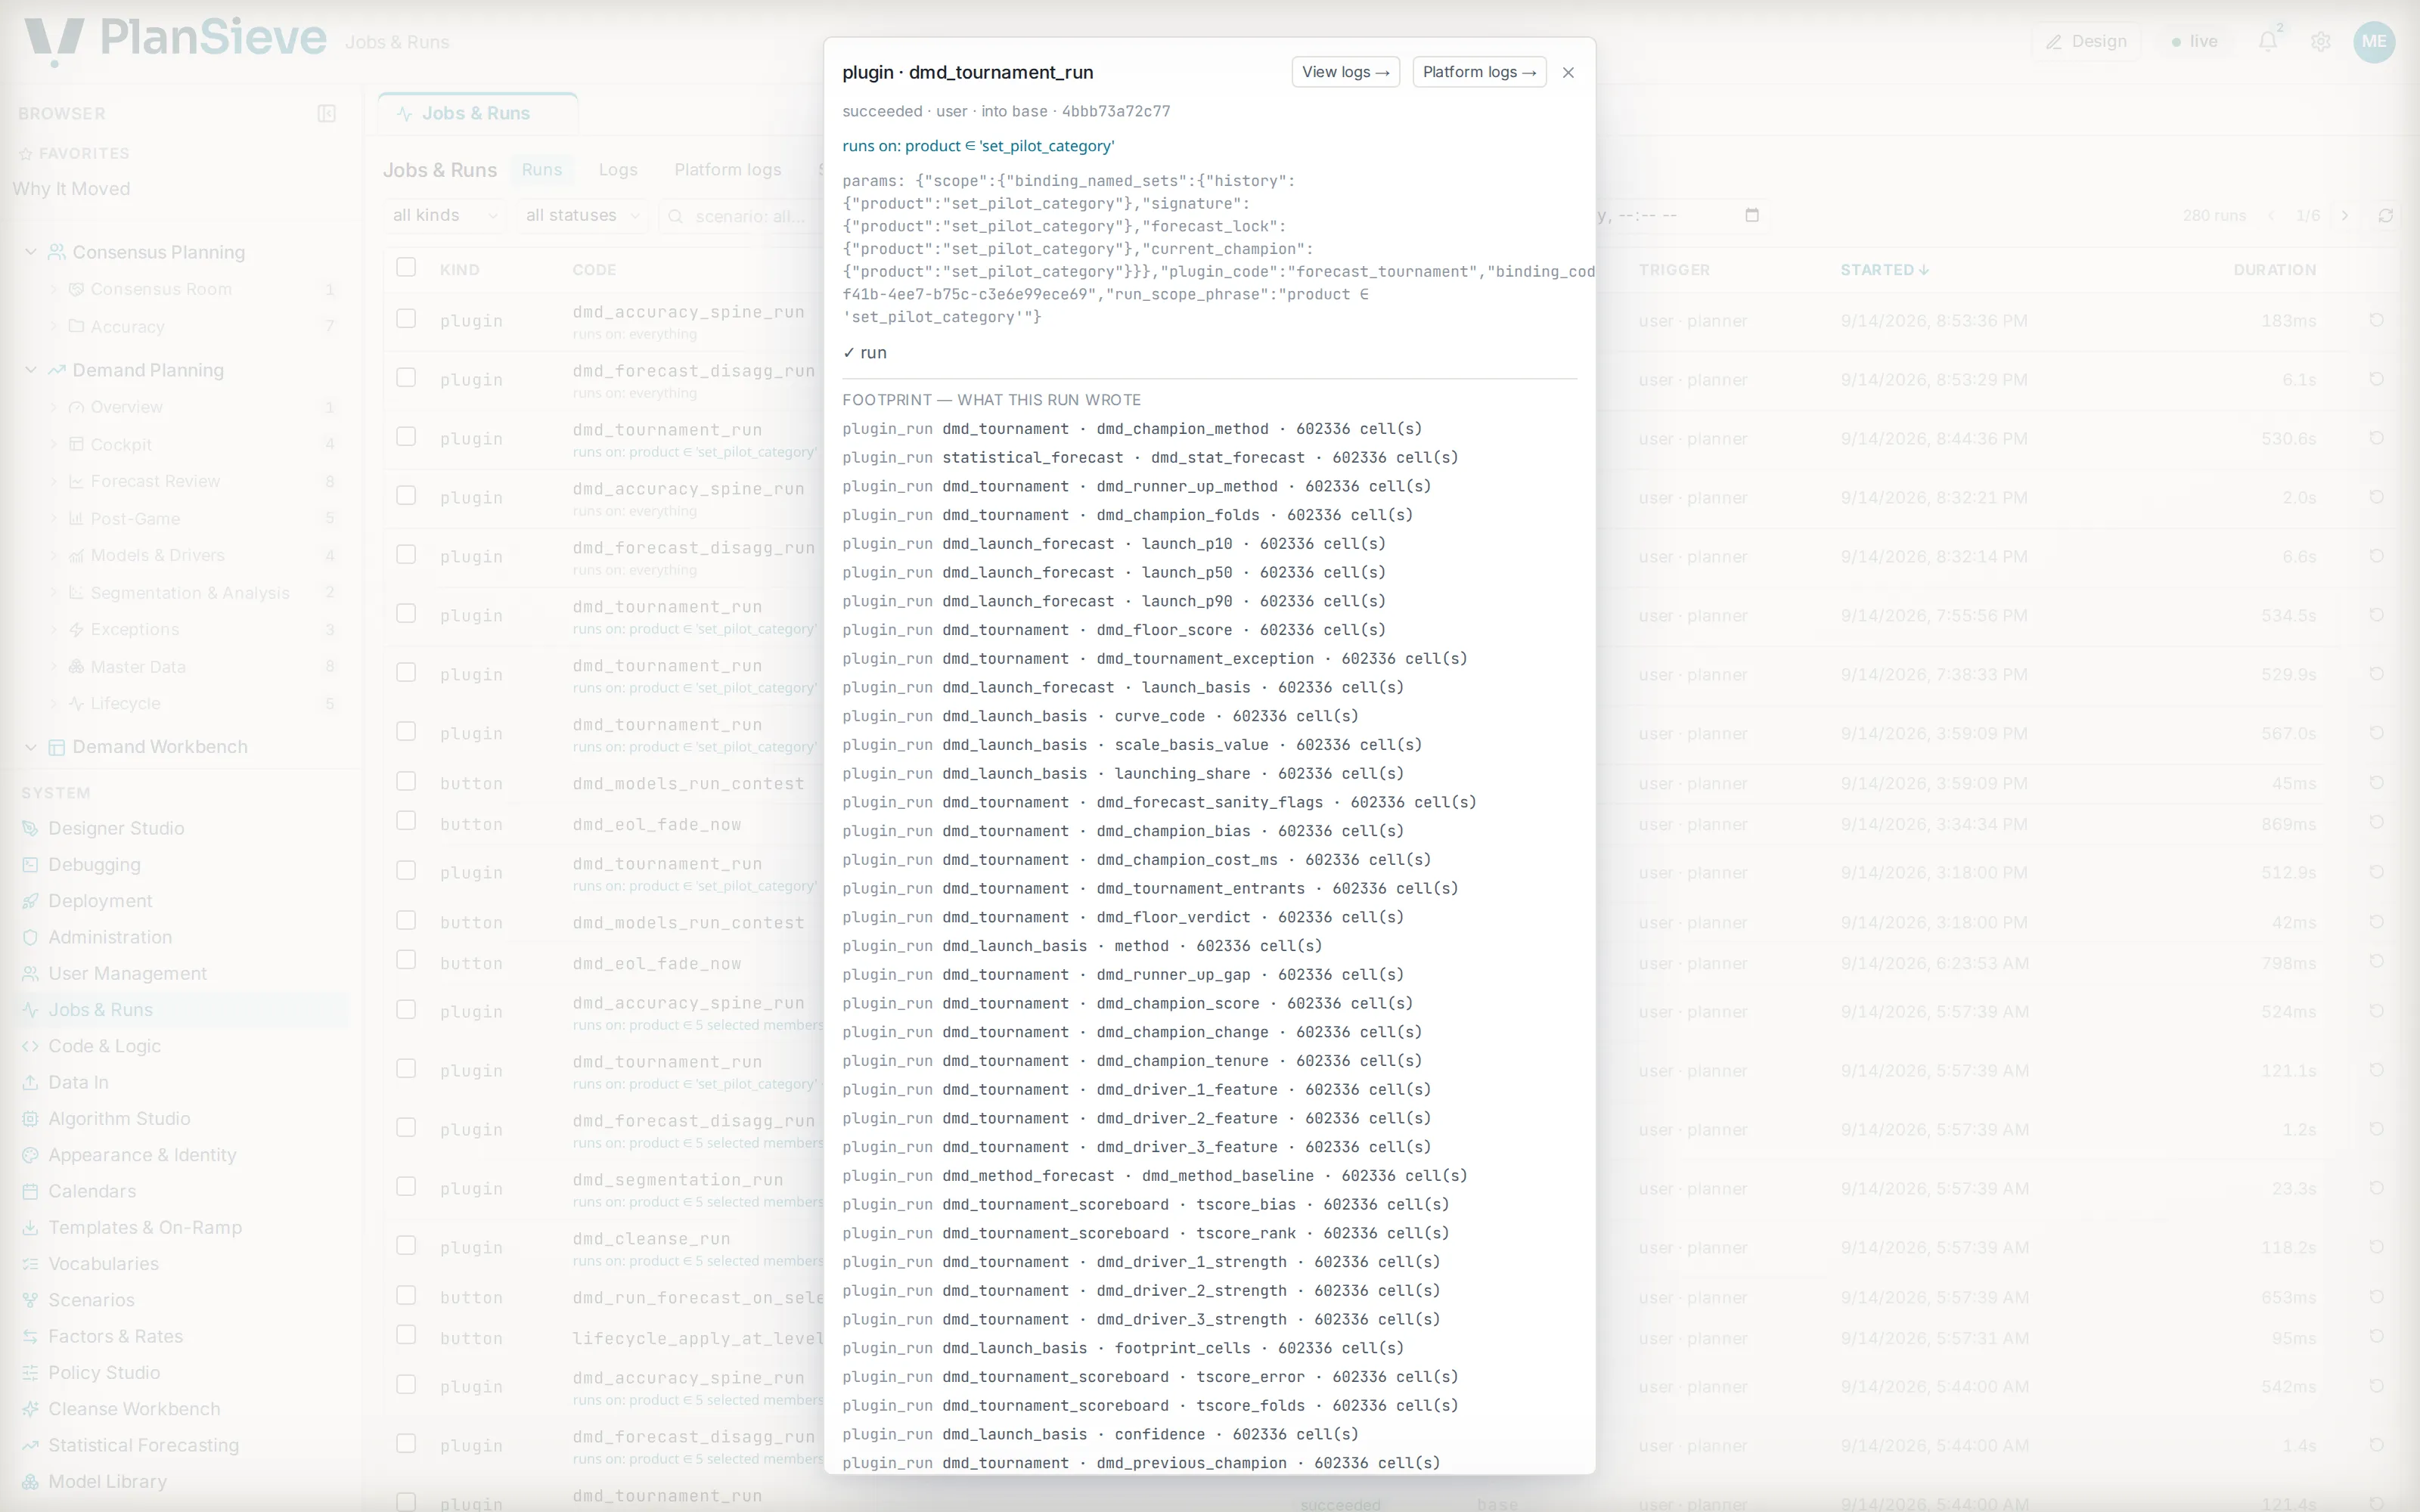Open the ME user avatar
Viewport: 2420px width, 1512px height.
(2374, 41)
